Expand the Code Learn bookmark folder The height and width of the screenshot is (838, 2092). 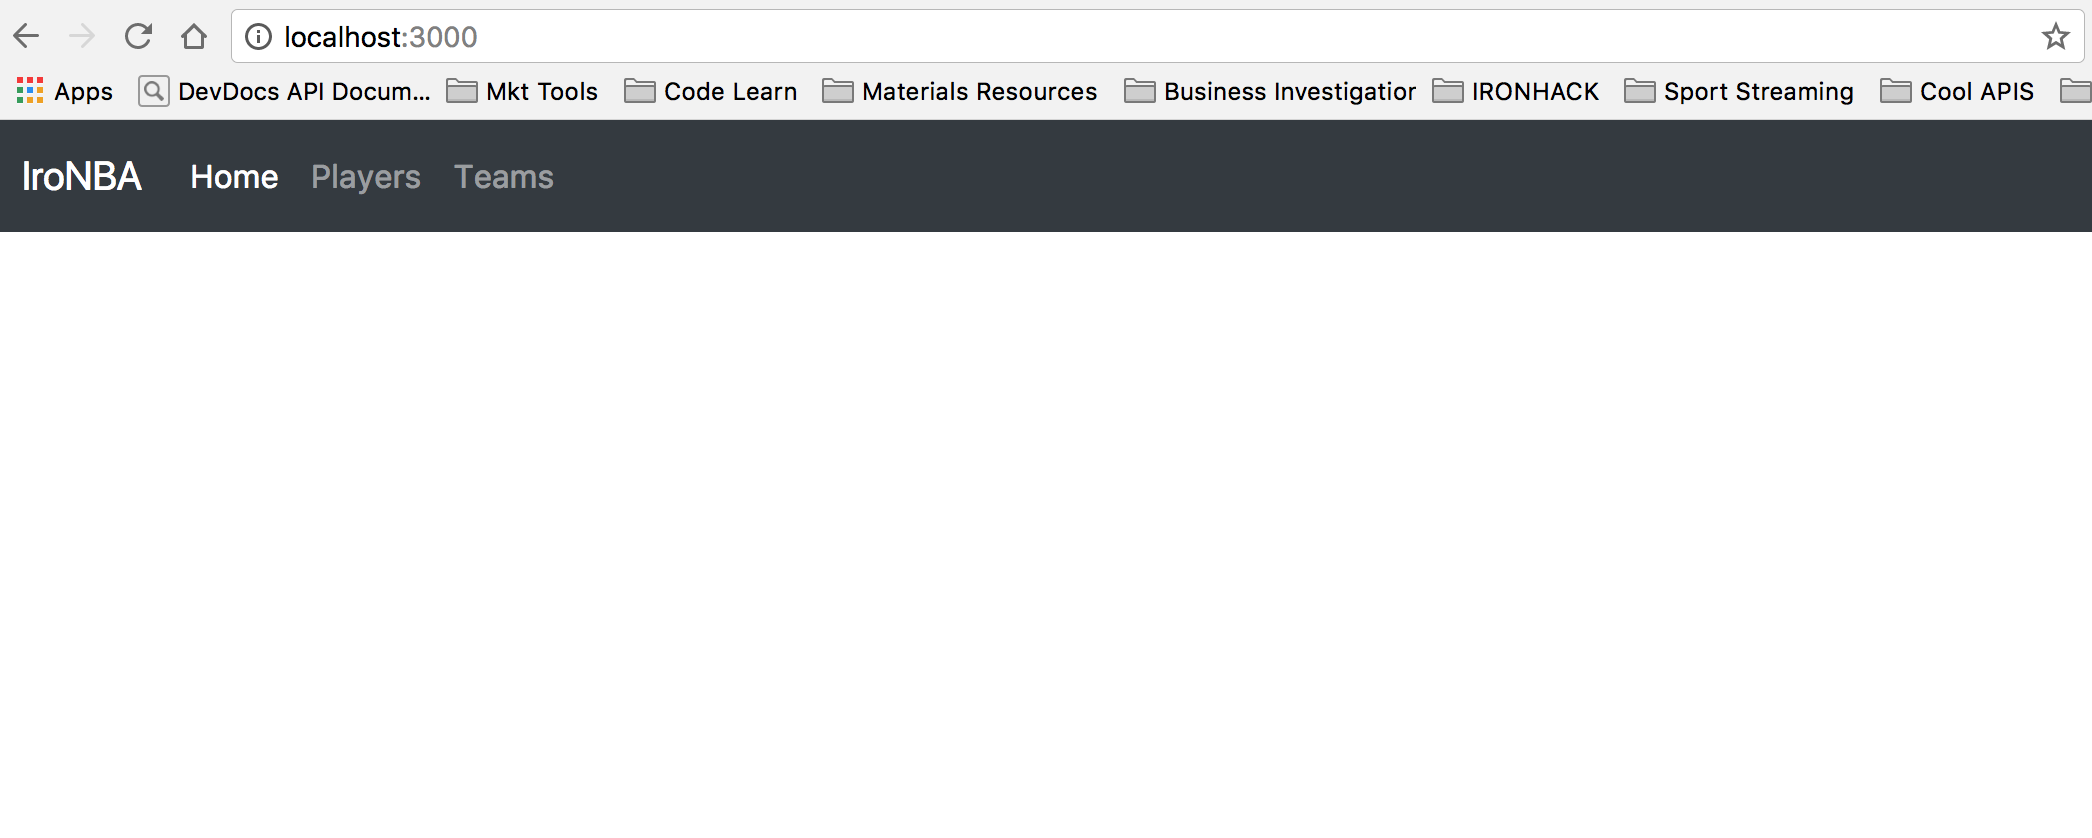point(711,91)
